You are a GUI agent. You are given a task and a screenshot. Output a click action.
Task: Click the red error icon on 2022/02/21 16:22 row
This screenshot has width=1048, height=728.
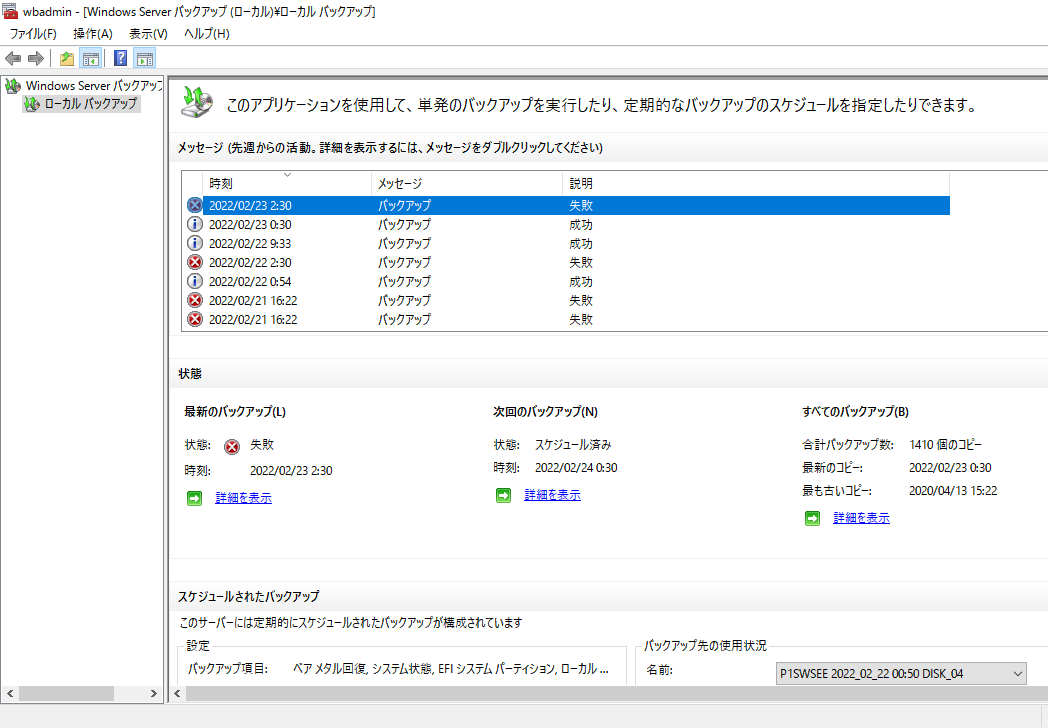coord(194,300)
